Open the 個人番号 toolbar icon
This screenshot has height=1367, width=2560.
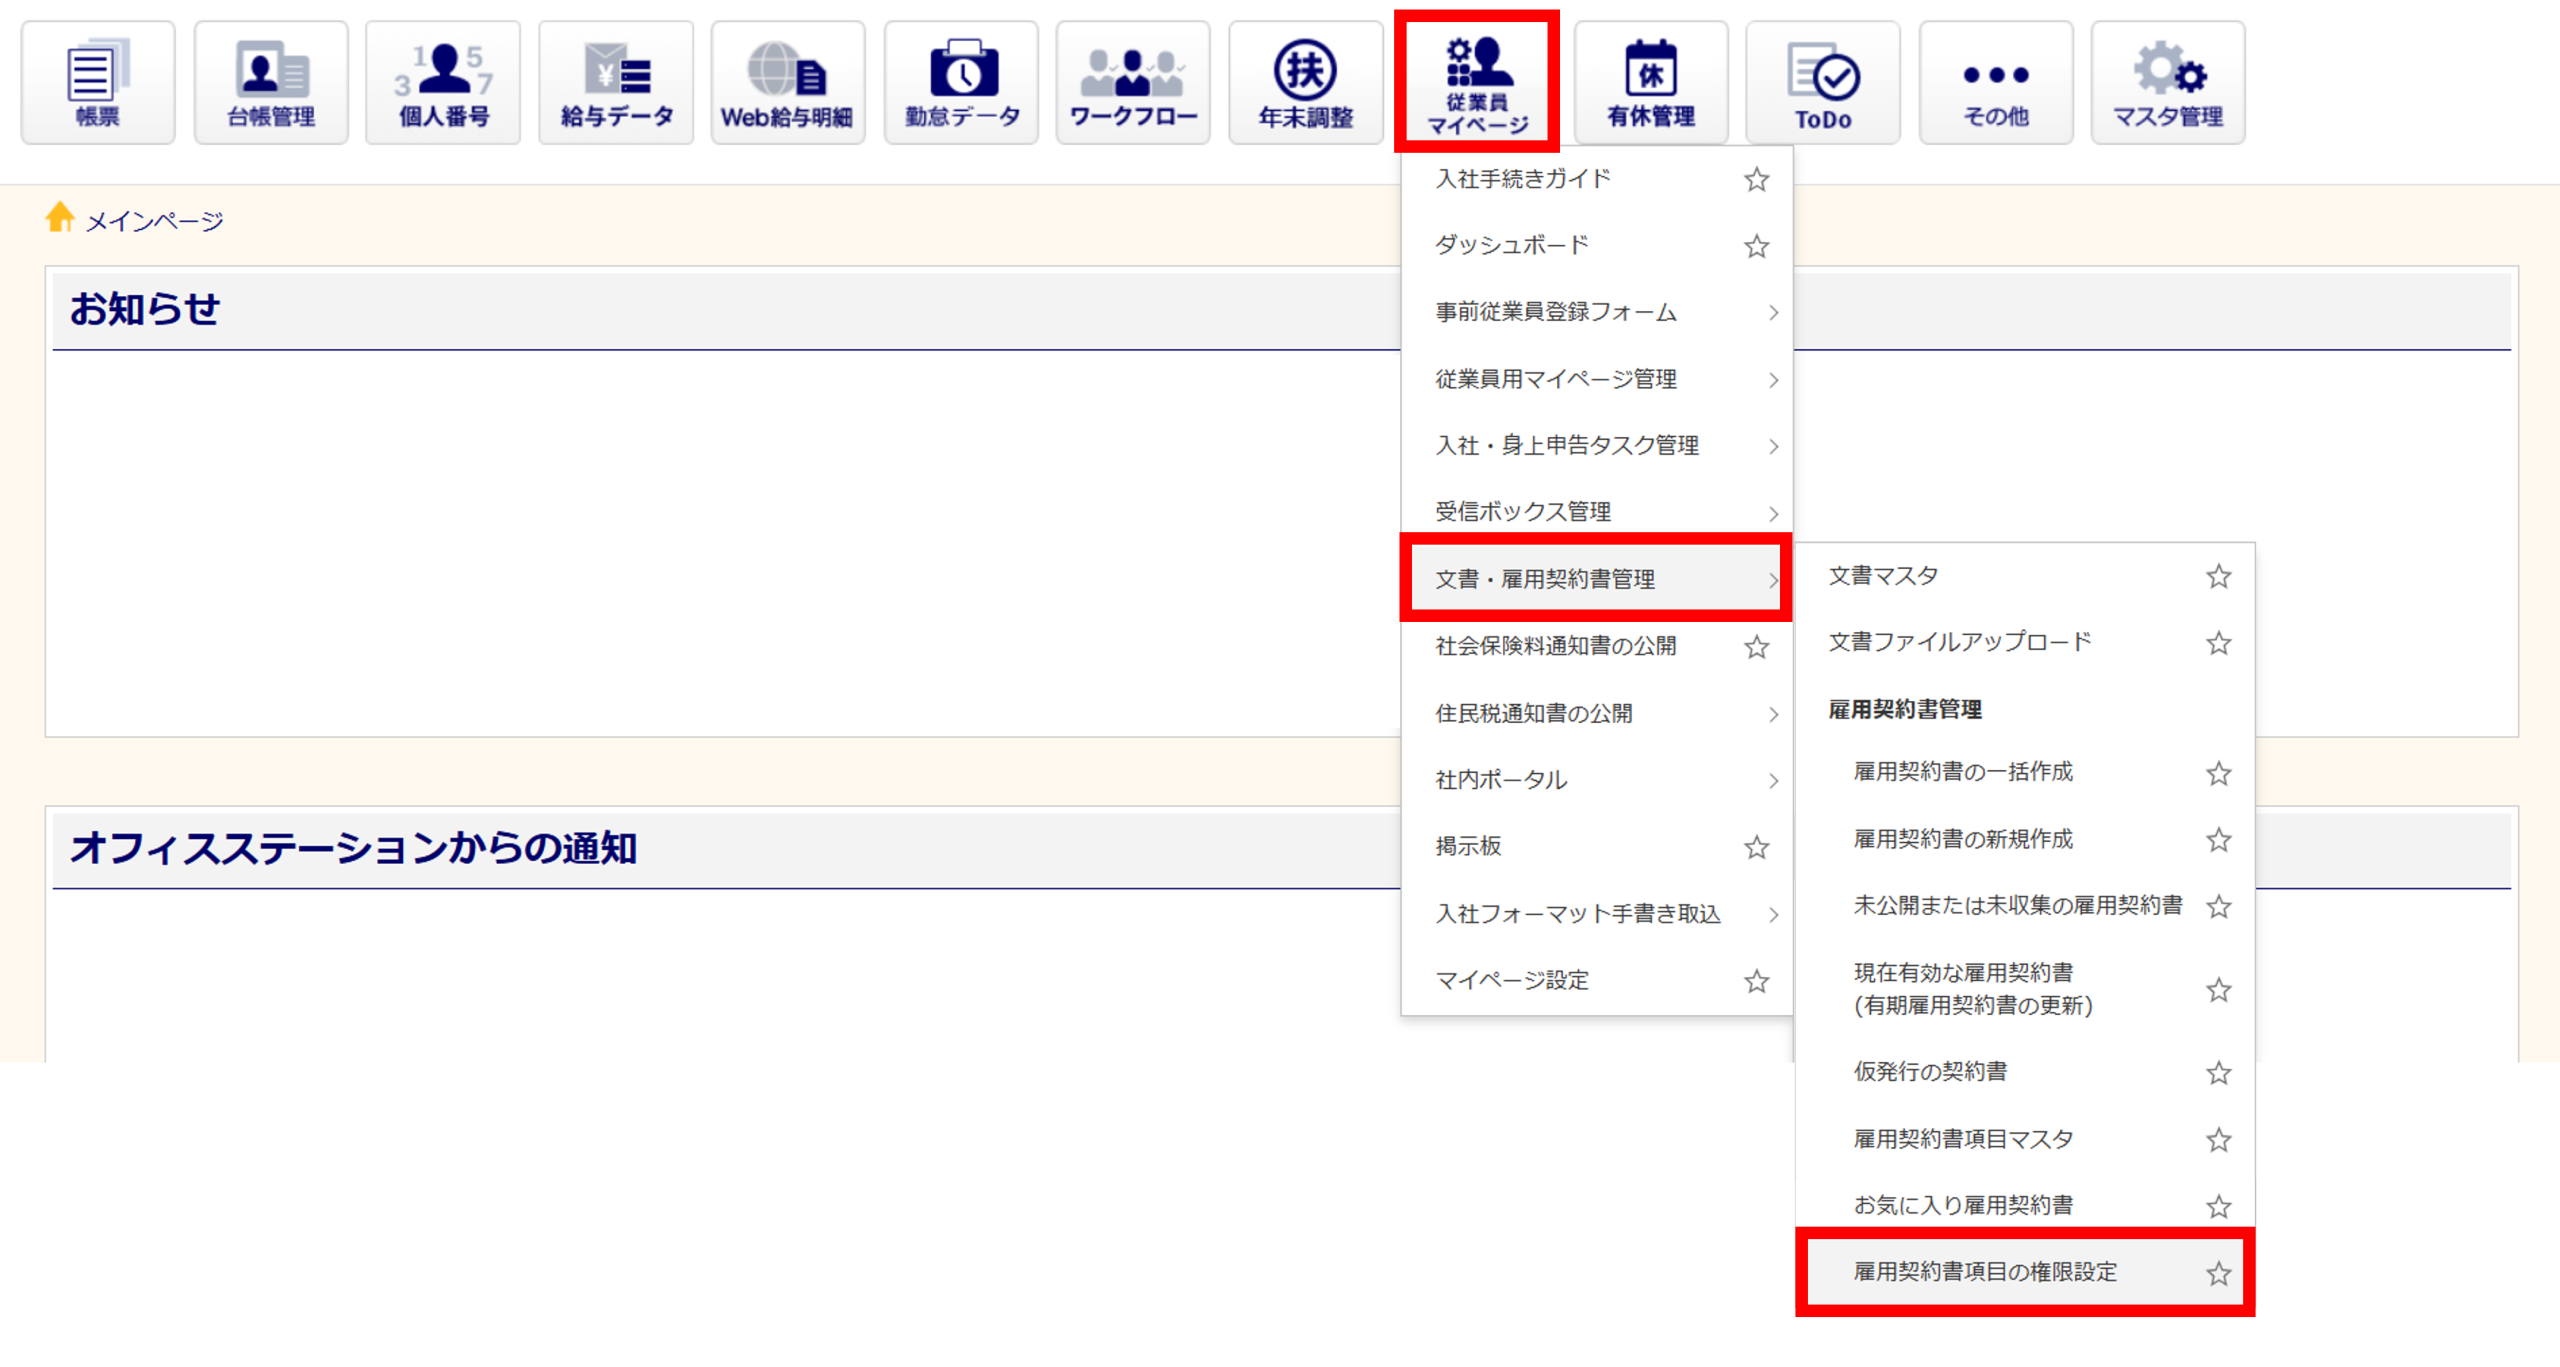coord(443,83)
